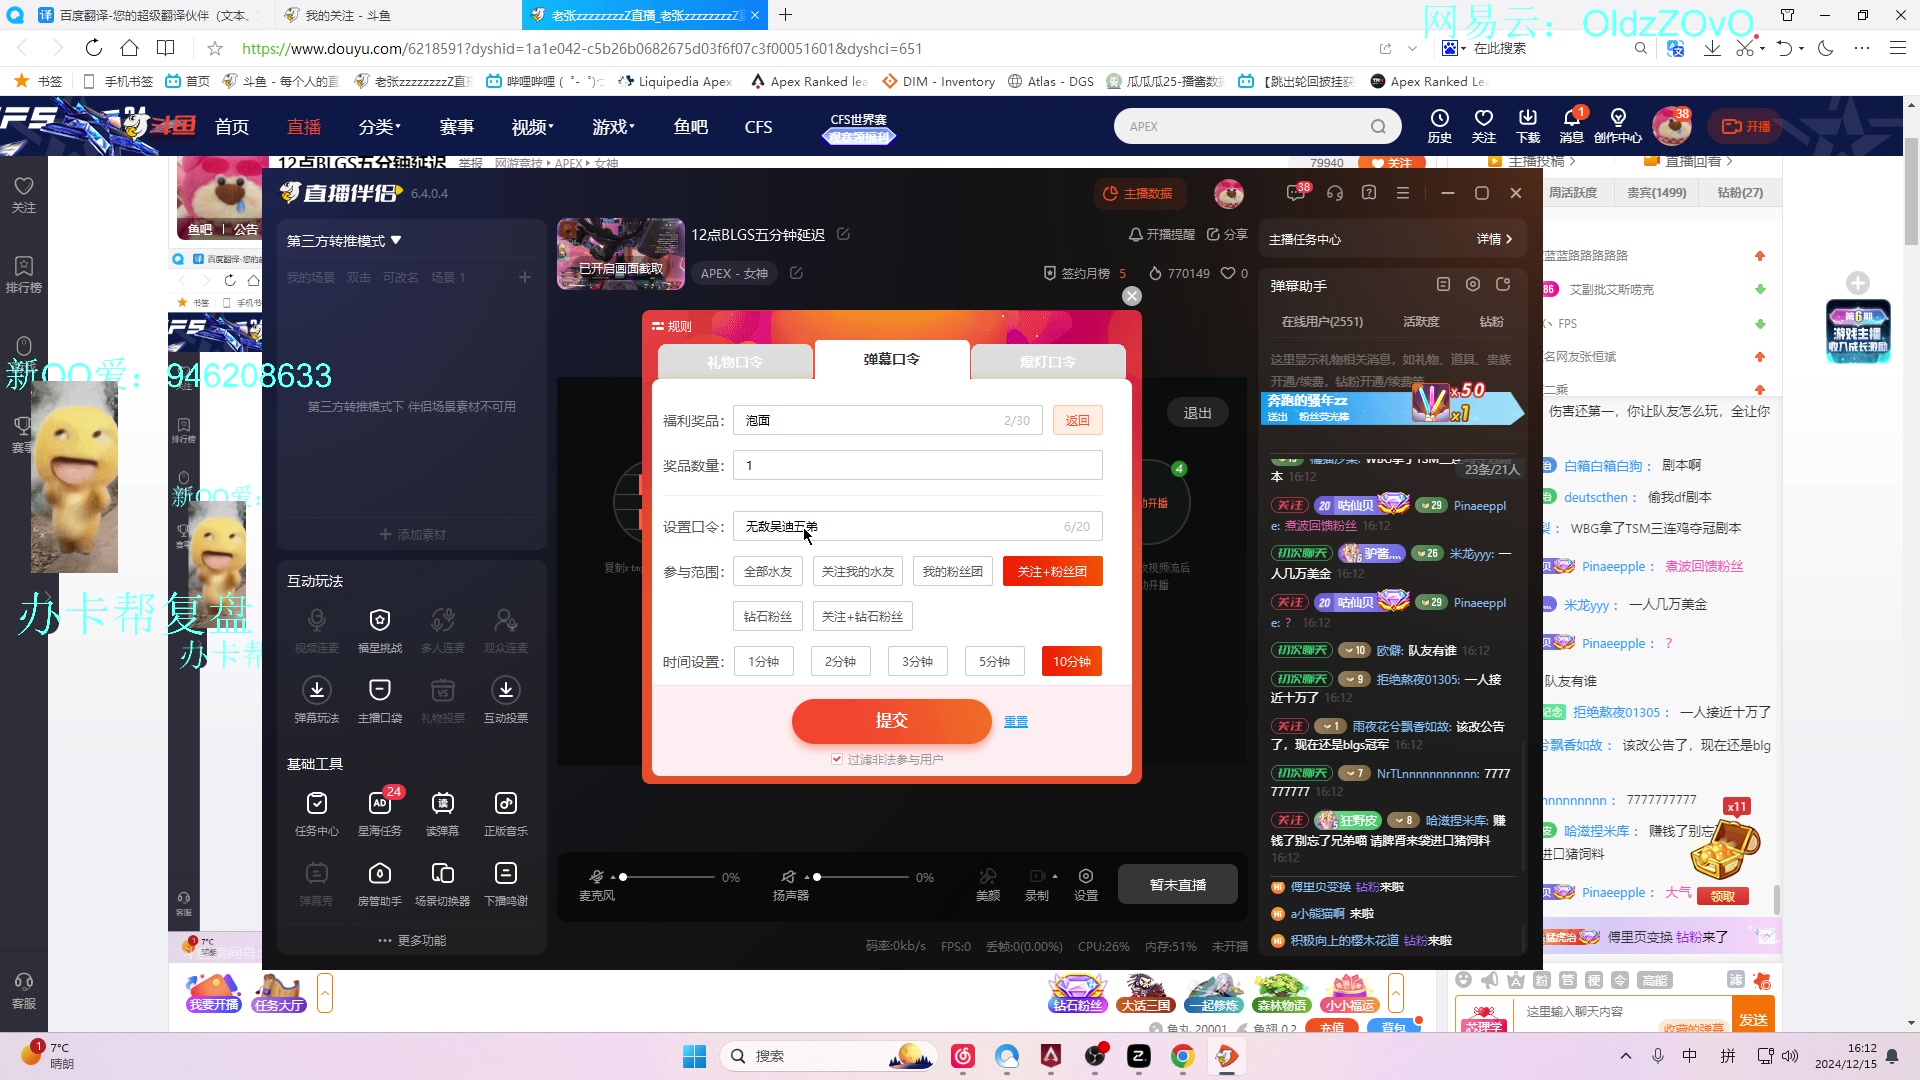Image resolution: width=1920 pixels, height=1080 pixels.
Task: Expand 详情 expander in task panel
Action: [x=1494, y=239]
